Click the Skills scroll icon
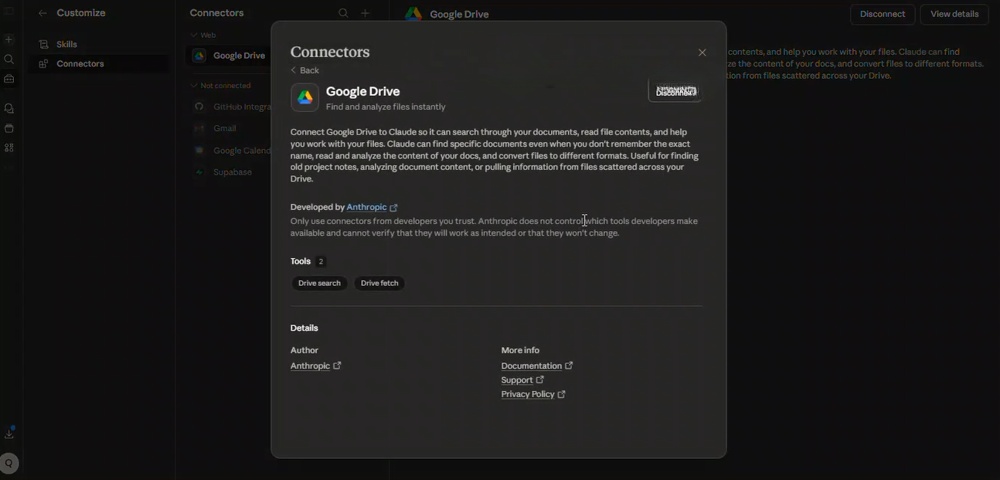The width and height of the screenshot is (1000, 480). point(43,44)
